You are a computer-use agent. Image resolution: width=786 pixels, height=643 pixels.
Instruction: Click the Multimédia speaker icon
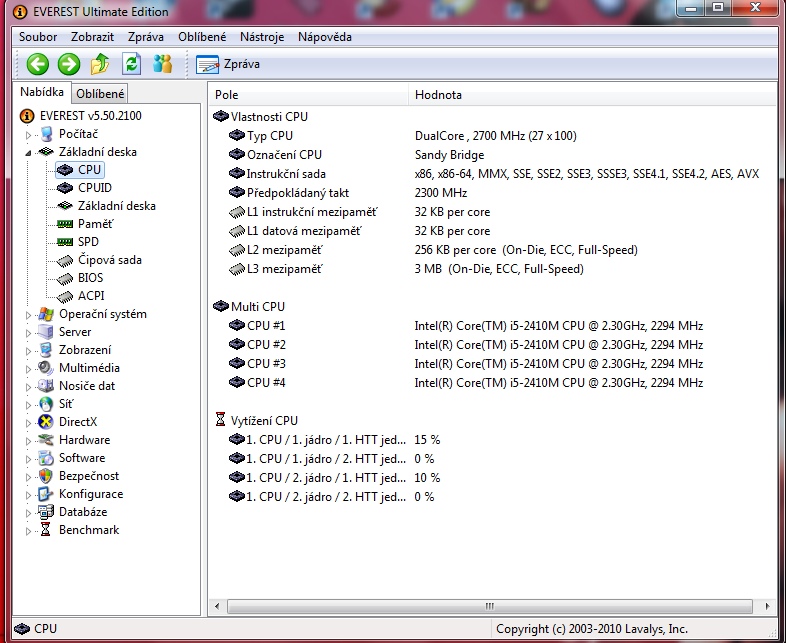[46, 368]
